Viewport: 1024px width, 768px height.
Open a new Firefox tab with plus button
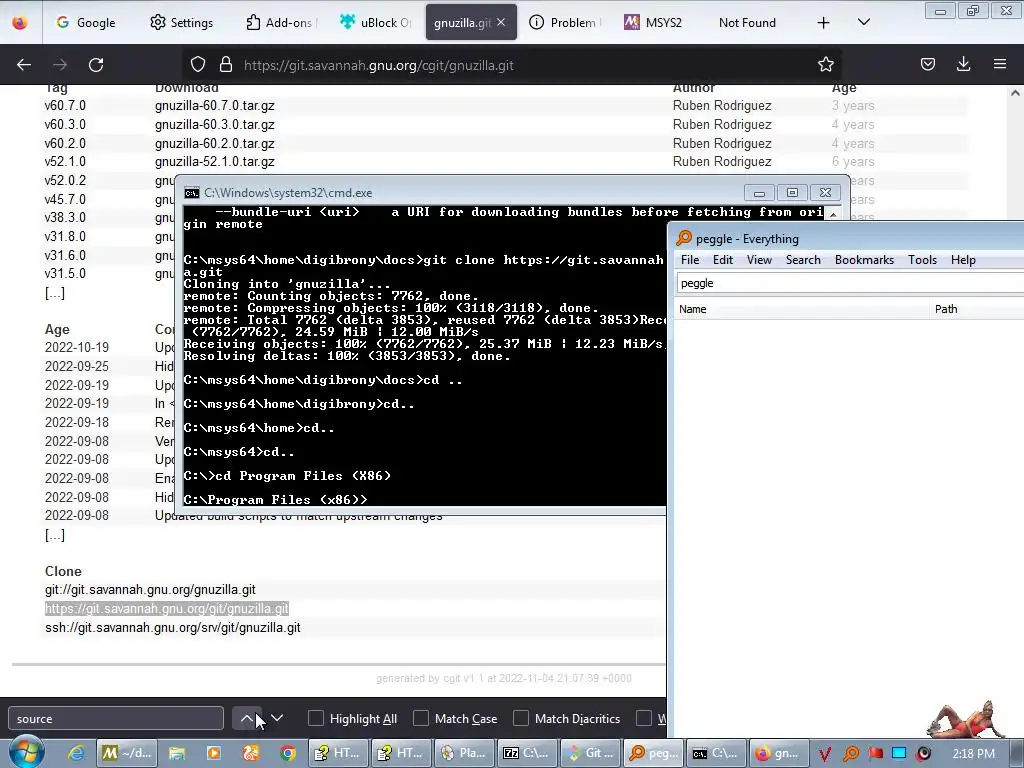coord(824,23)
